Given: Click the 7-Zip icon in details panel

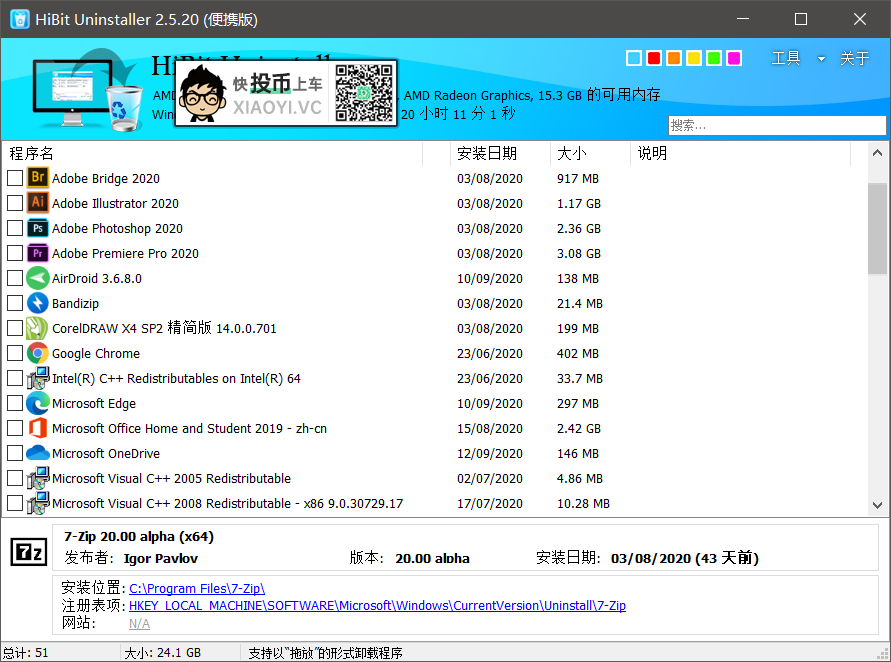Looking at the screenshot, I should [x=29, y=551].
